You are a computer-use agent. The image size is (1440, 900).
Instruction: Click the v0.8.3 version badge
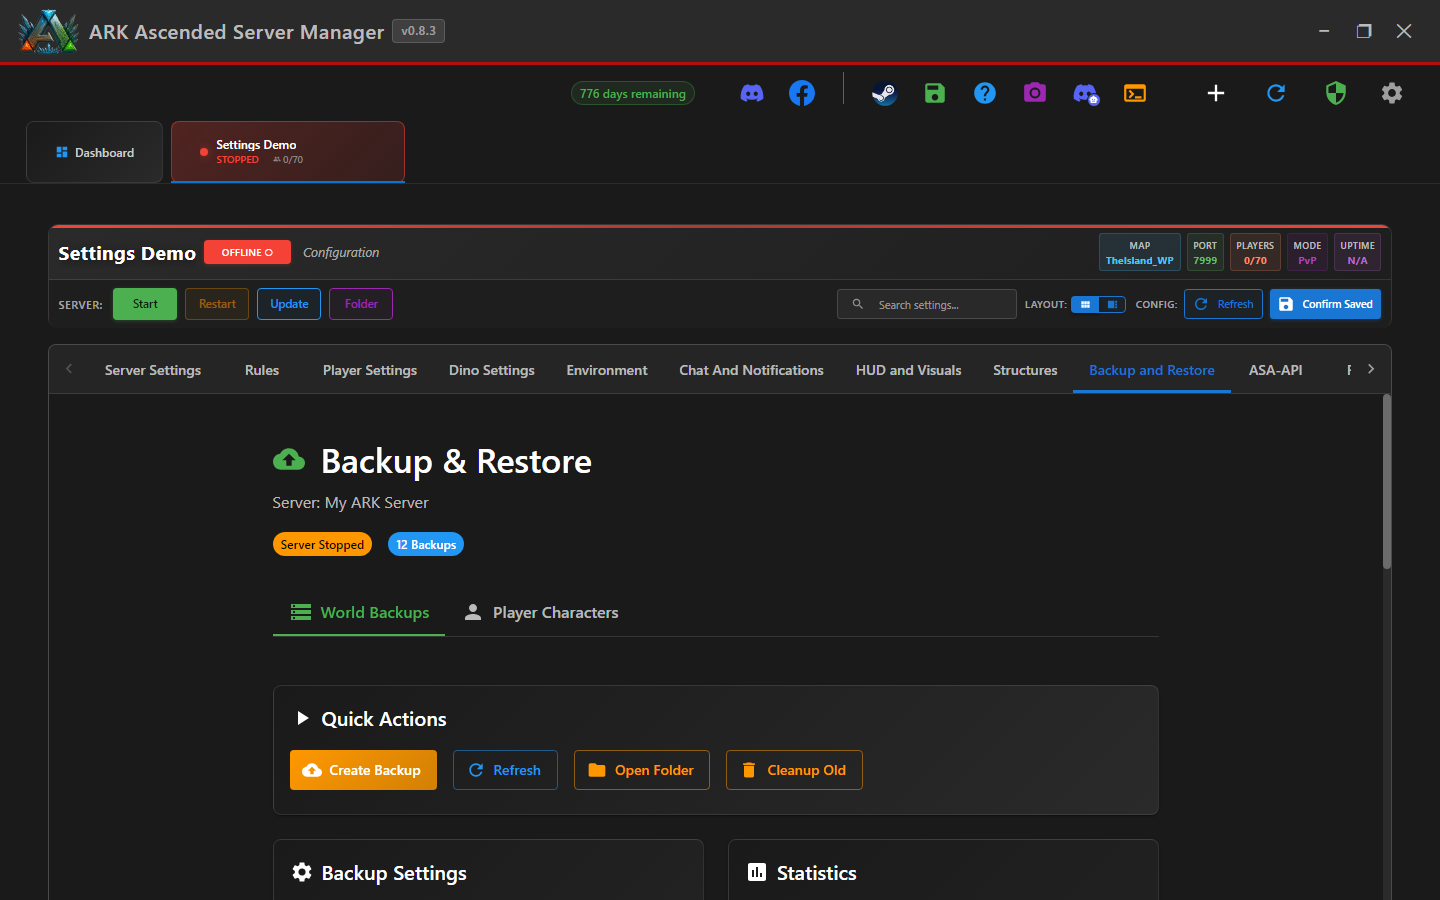418,31
